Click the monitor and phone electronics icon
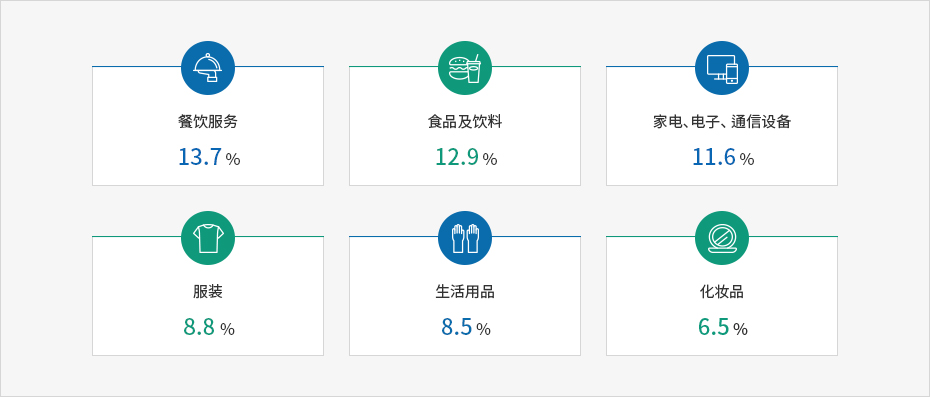Viewport: 930px width, 397px height. (722, 68)
